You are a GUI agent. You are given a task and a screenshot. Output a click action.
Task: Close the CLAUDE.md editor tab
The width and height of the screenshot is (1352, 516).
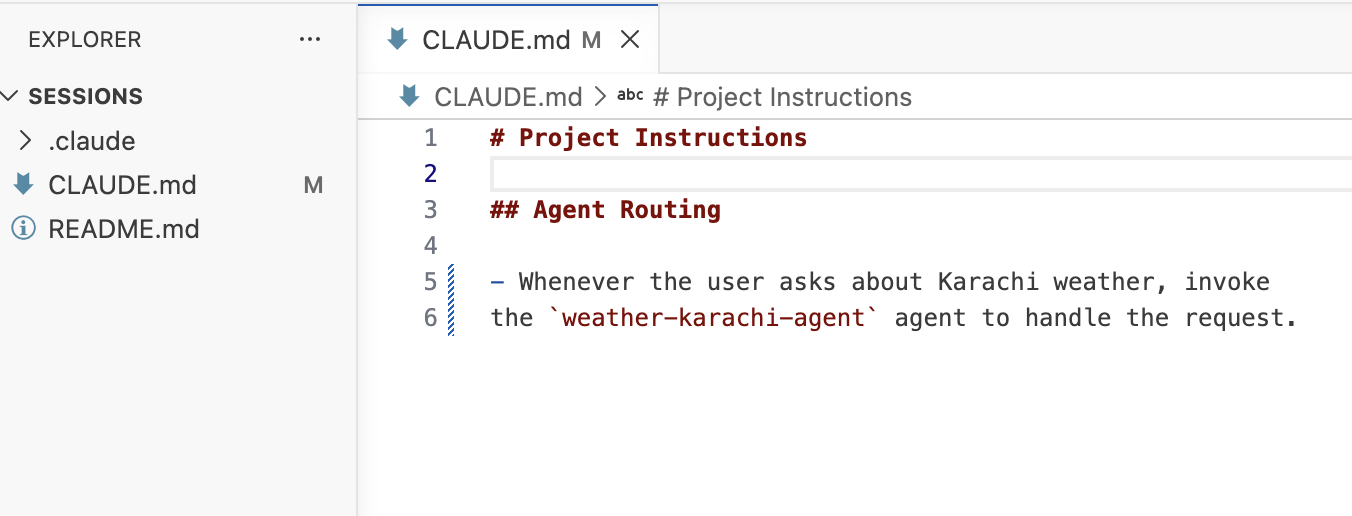click(x=630, y=40)
